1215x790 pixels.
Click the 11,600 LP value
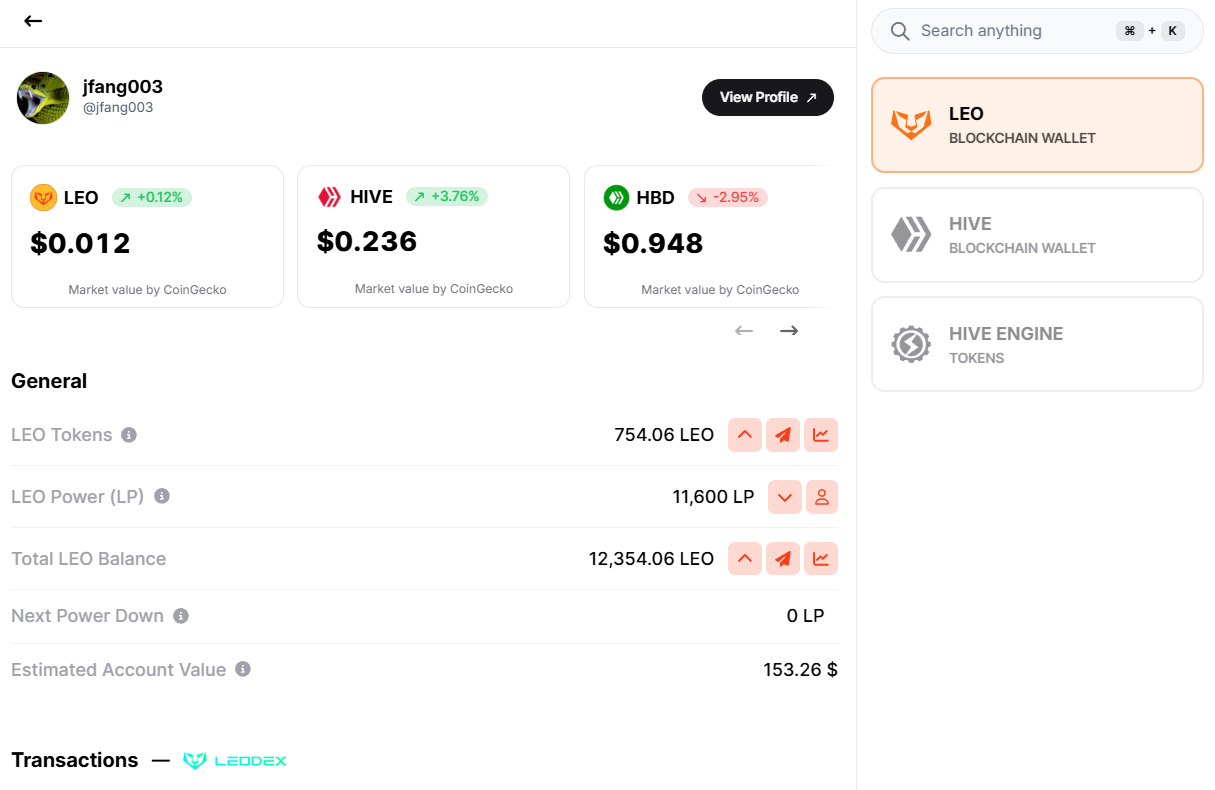[714, 497]
